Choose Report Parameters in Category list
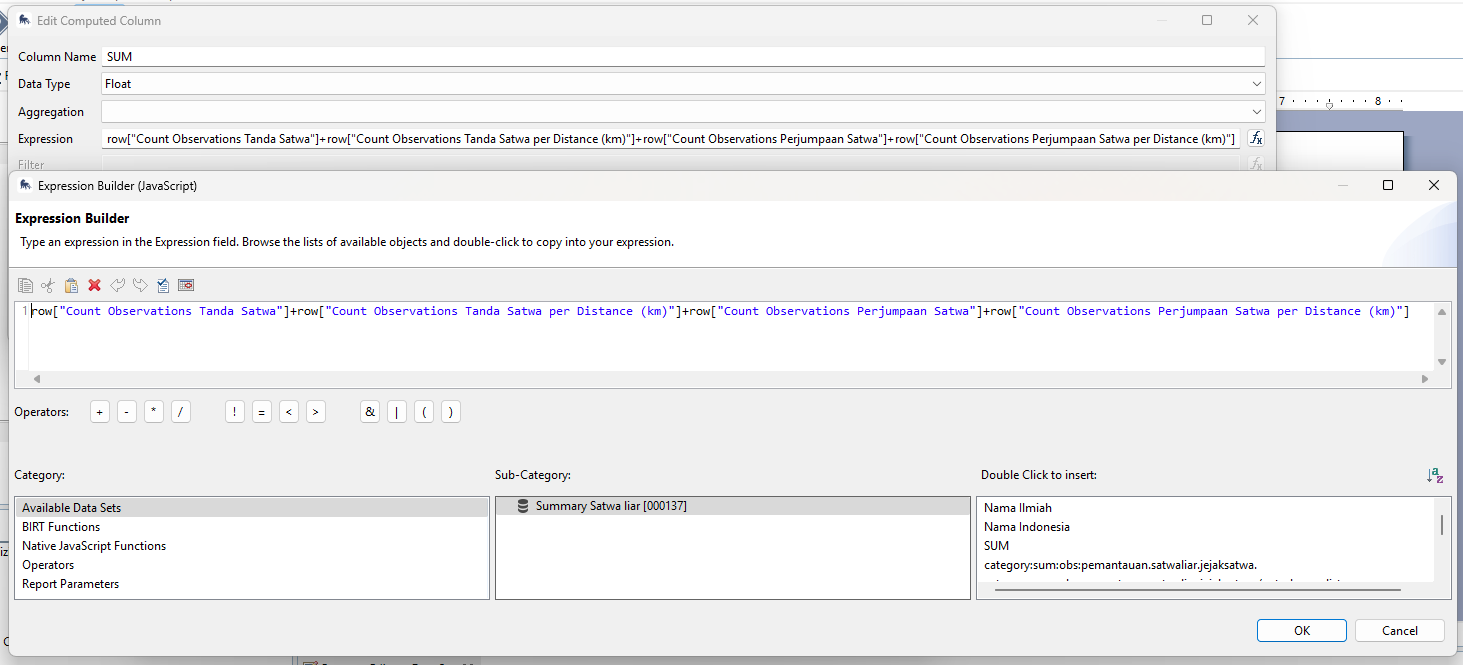 (x=70, y=584)
